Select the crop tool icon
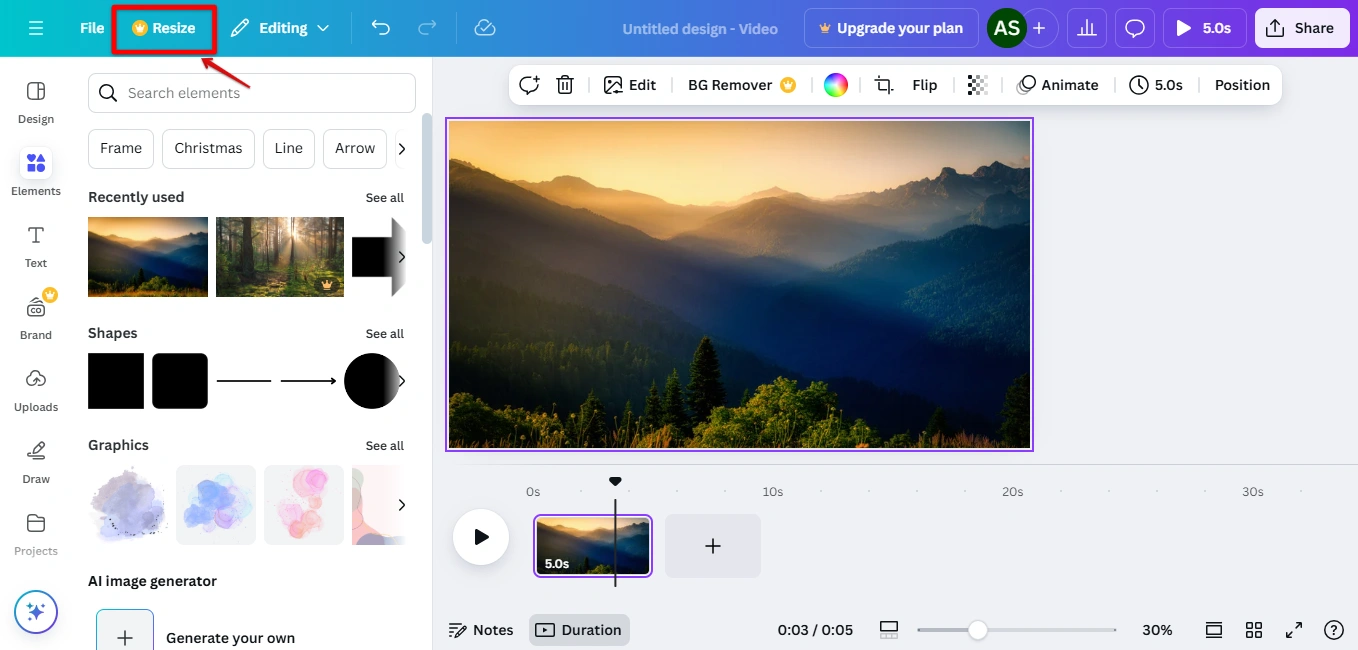The image size is (1358, 650). tap(884, 85)
